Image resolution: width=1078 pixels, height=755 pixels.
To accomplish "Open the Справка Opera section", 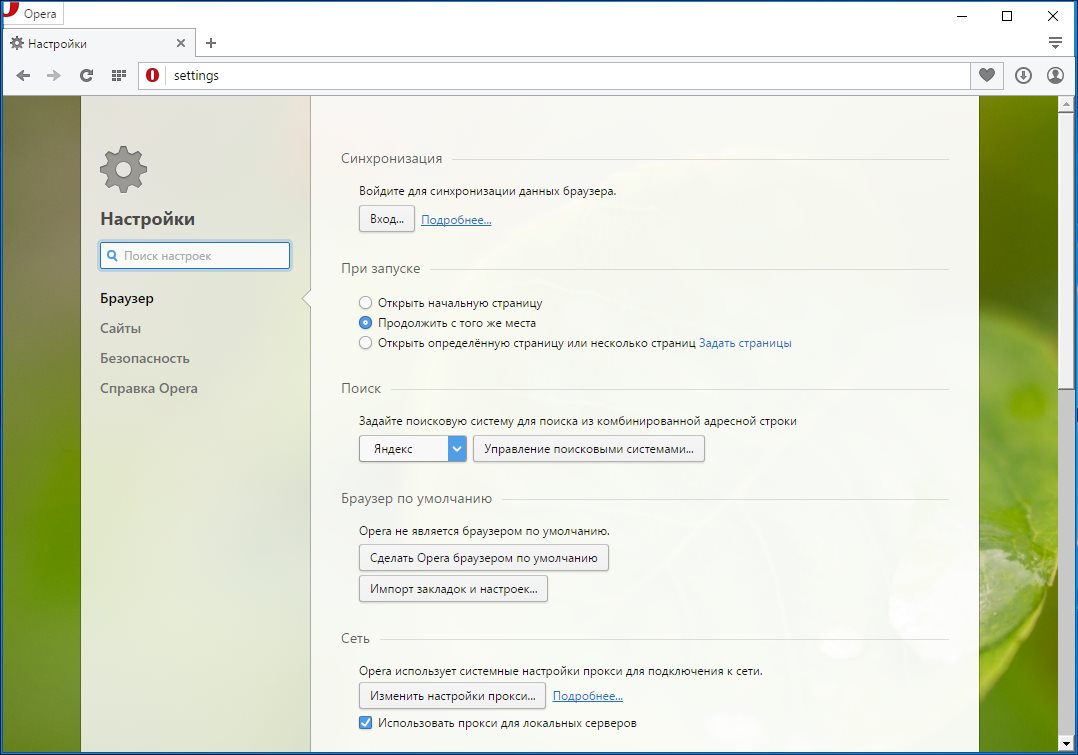I will (148, 389).
